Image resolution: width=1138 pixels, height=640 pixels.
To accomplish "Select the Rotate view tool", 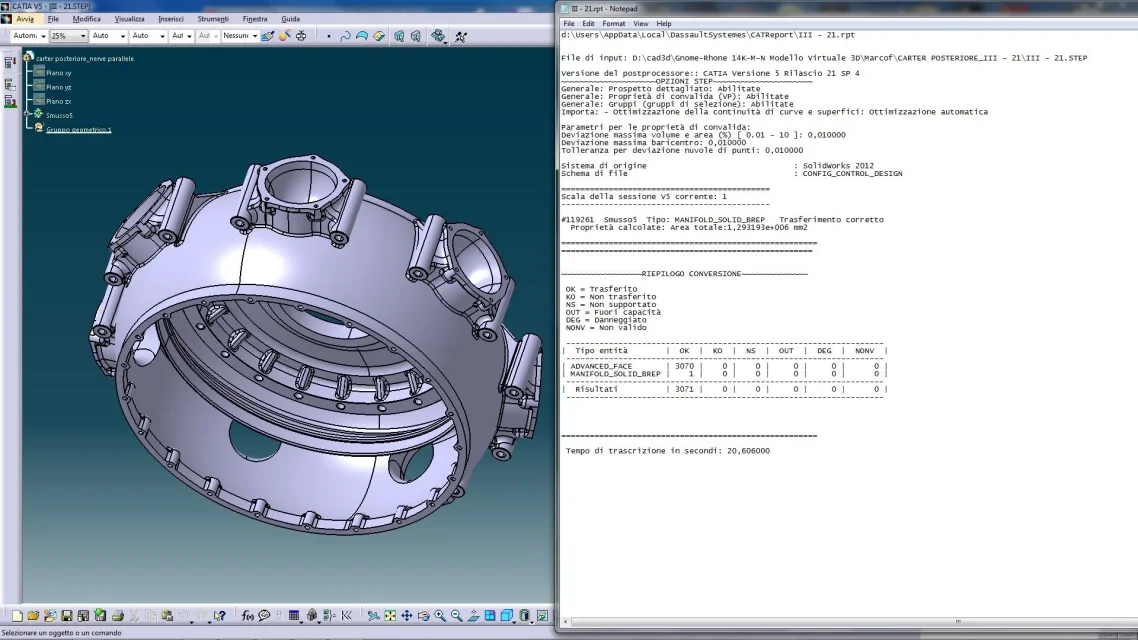I will point(424,616).
